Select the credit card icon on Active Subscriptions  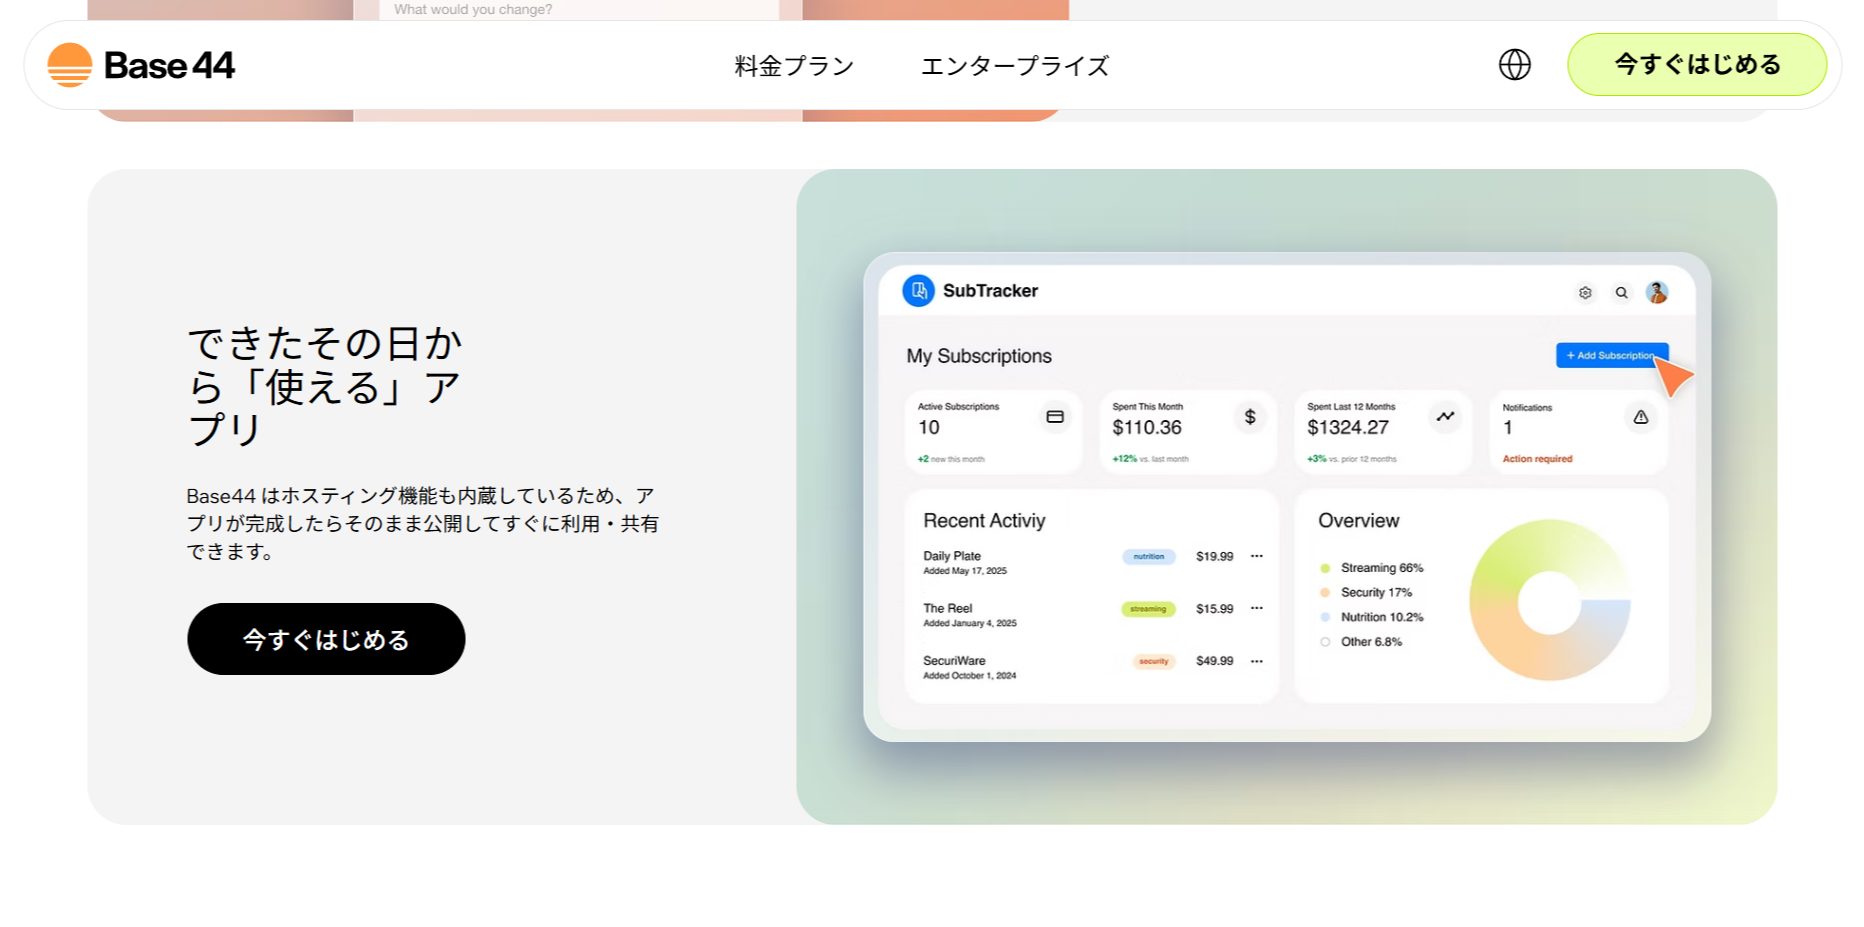pyautogui.click(x=1055, y=417)
